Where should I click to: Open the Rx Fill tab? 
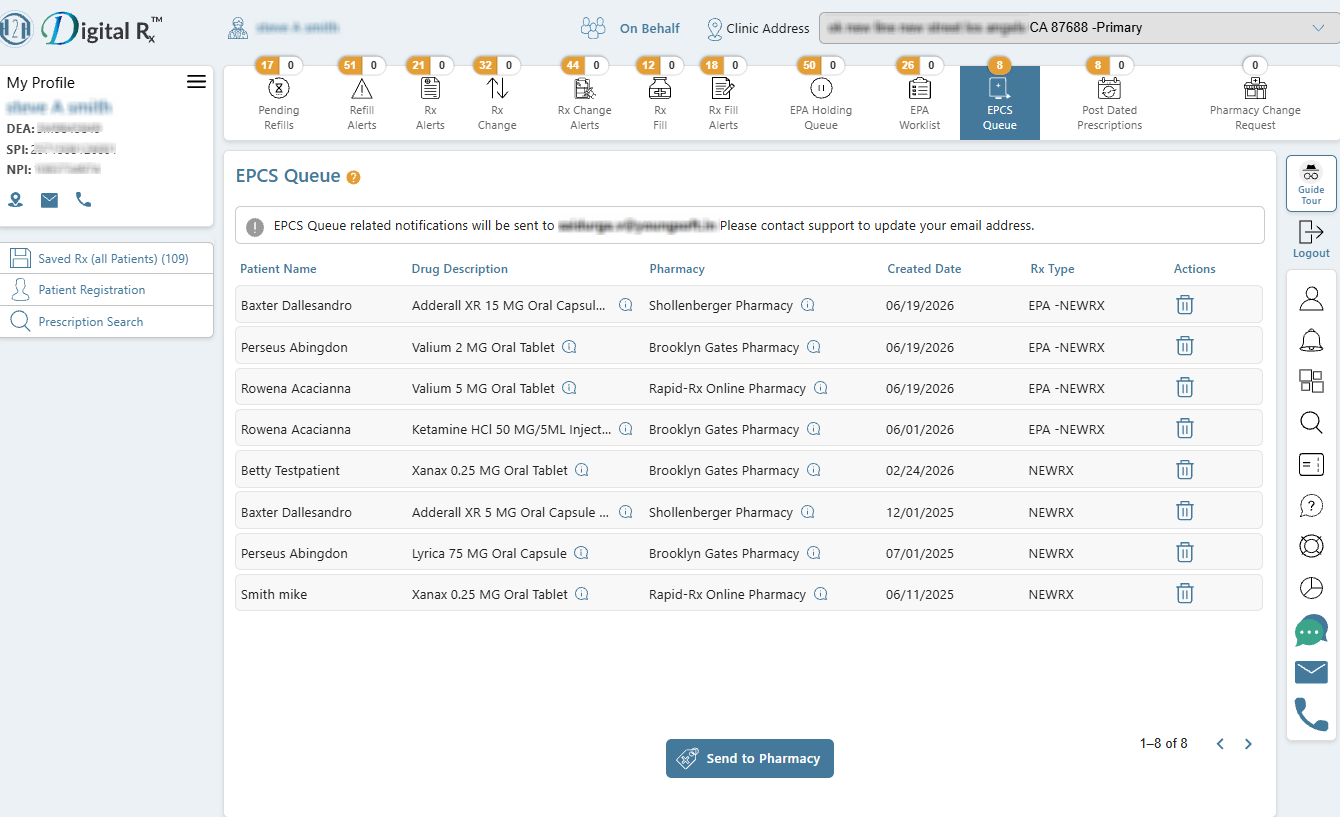click(x=660, y=103)
